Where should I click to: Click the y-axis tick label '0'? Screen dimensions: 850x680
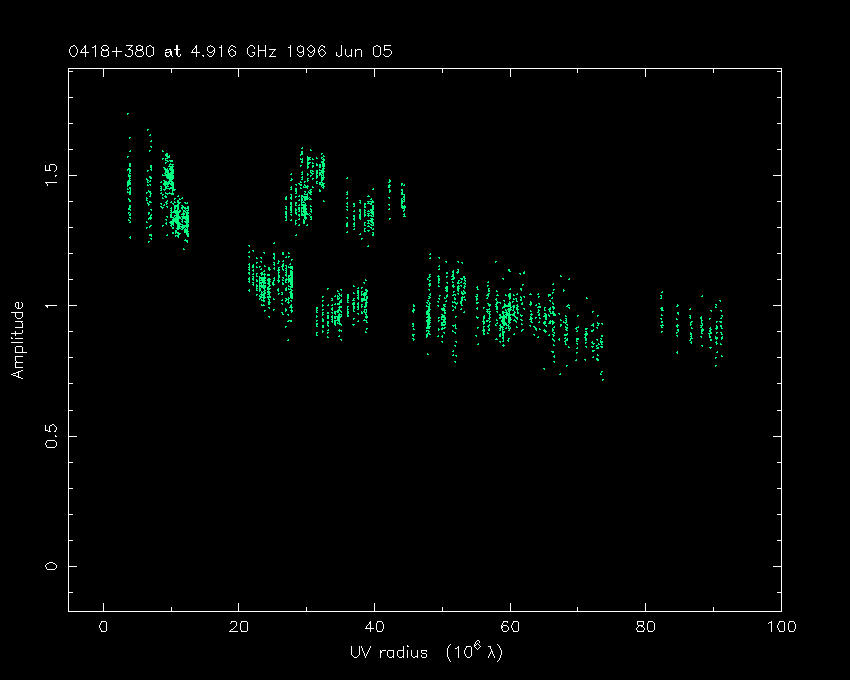point(52,566)
